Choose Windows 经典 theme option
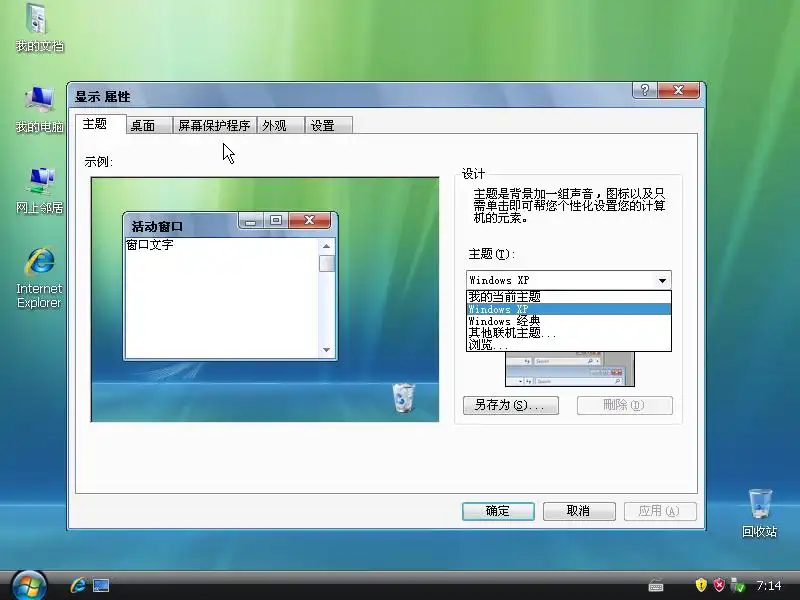 click(x=568, y=321)
